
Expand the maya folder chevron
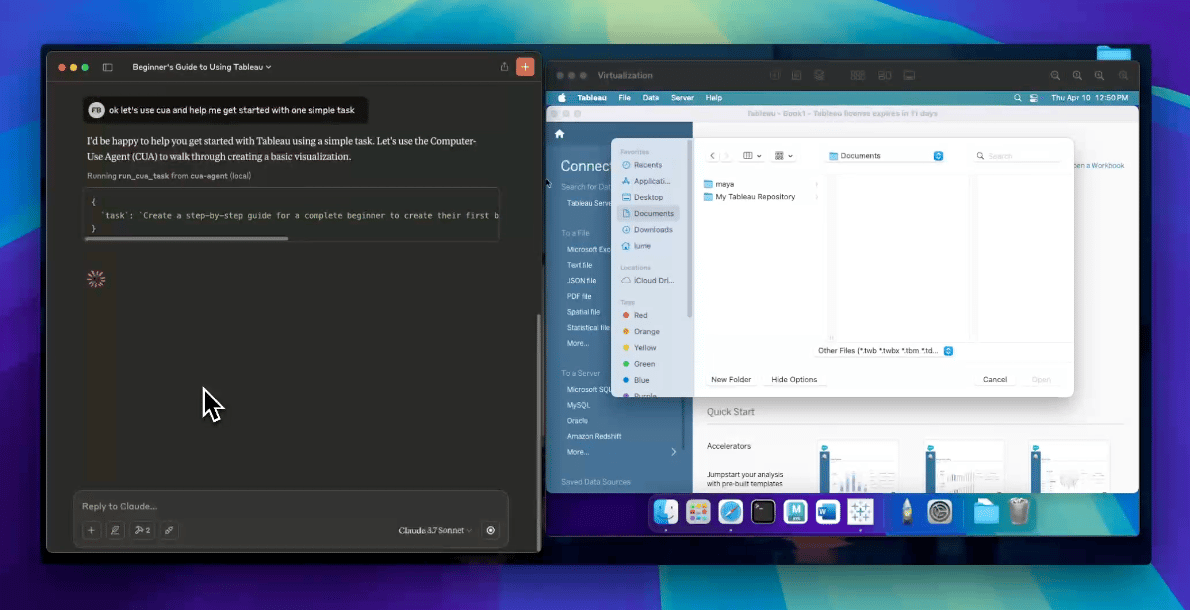(x=817, y=184)
